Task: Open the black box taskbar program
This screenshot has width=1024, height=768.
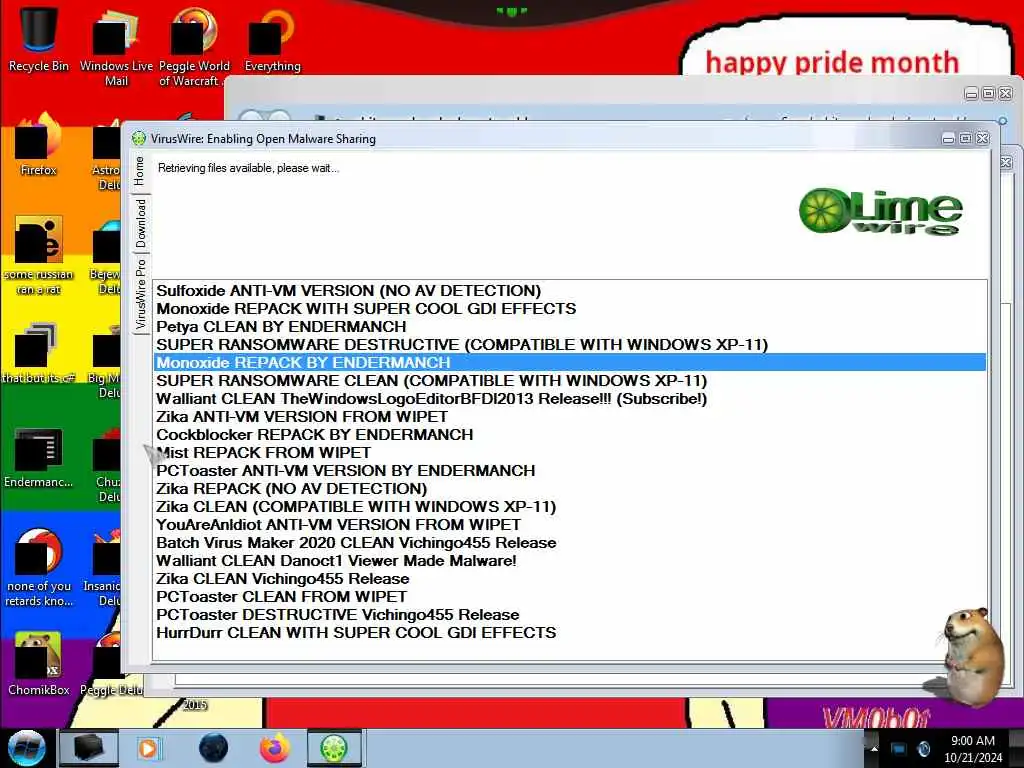Action: coord(89,748)
